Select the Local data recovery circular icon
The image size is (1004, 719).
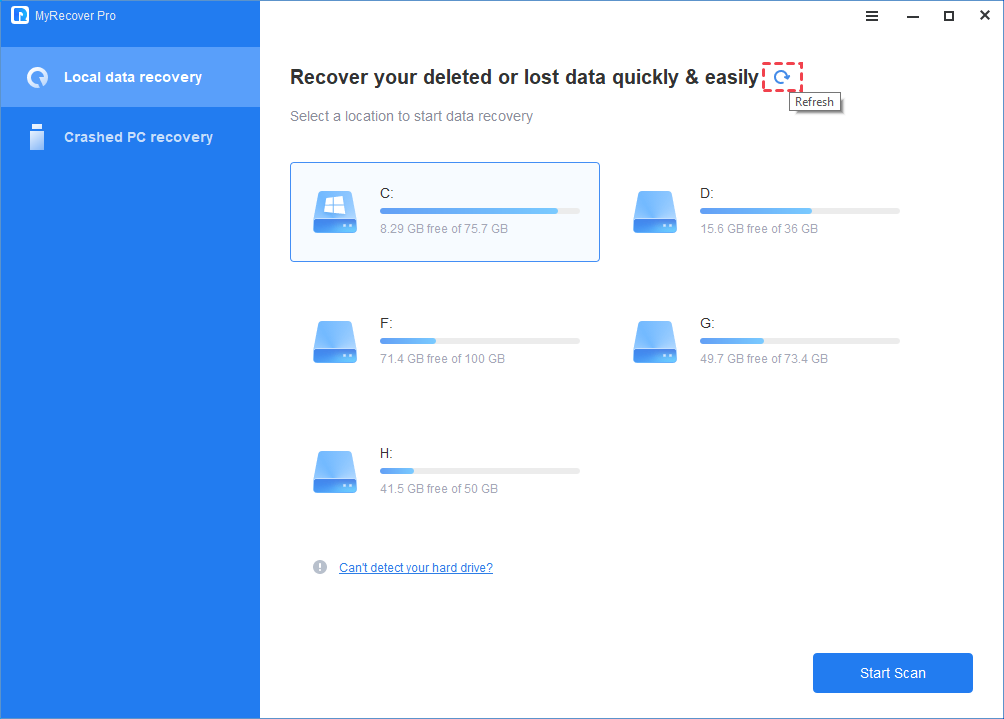click(37, 76)
